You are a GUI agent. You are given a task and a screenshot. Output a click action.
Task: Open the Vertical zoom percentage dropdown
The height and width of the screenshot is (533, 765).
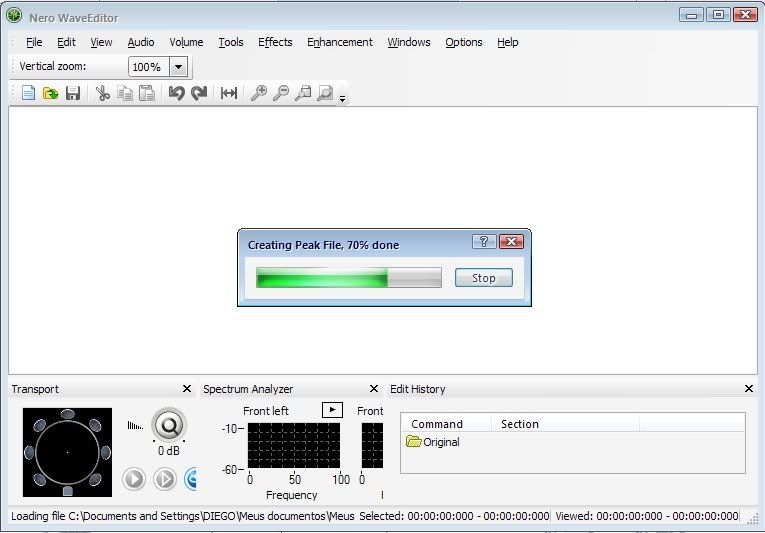pyautogui.click(x=178, y=67)
